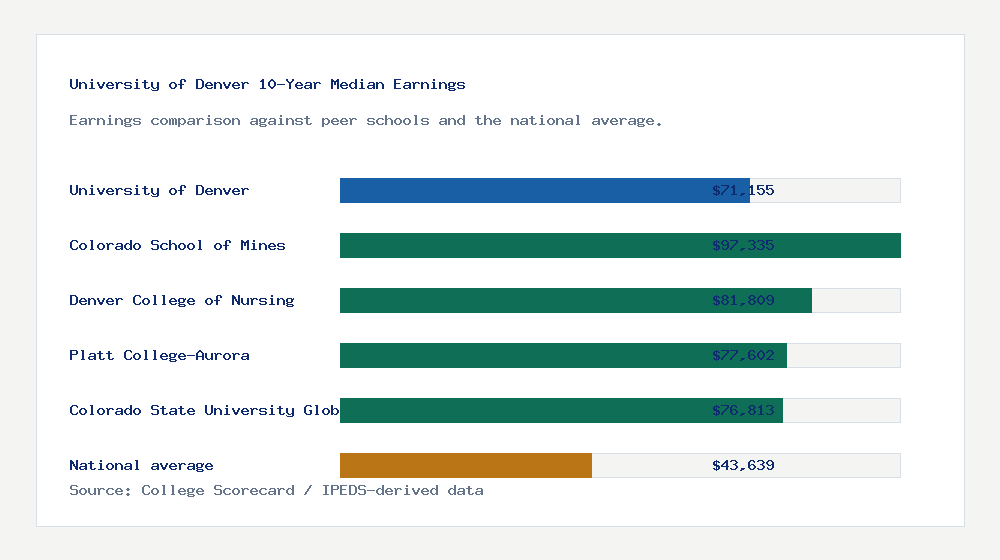Click the $43,639 value label
The height and width of the screenshot is (560, 1000).
click(743, 465)
